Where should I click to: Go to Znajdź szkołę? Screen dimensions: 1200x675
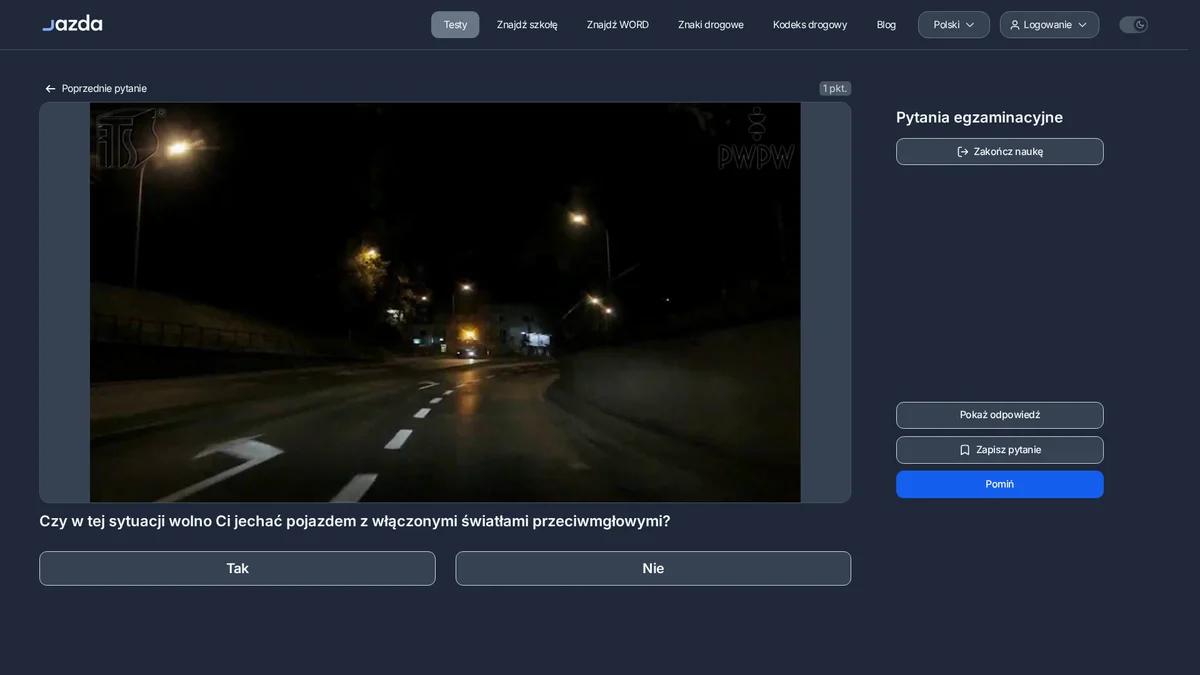coord(527,25)
